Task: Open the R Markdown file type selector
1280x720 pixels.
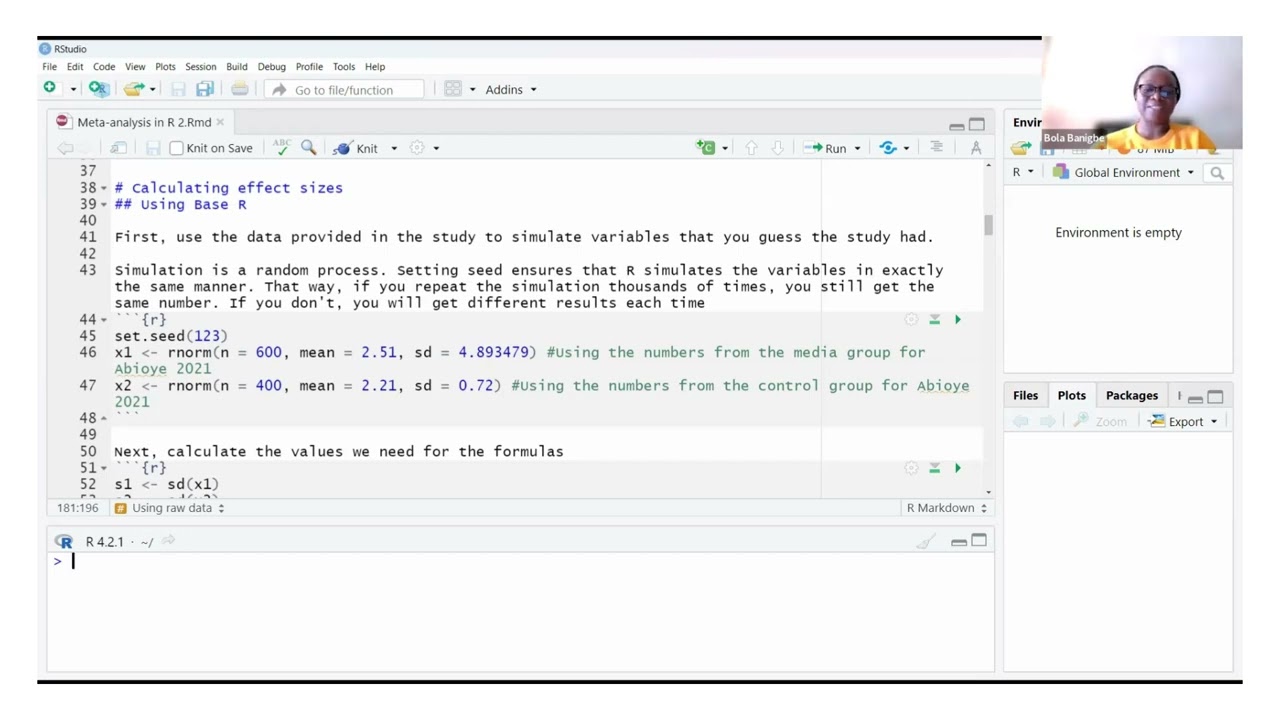Action: click(946, 508)
